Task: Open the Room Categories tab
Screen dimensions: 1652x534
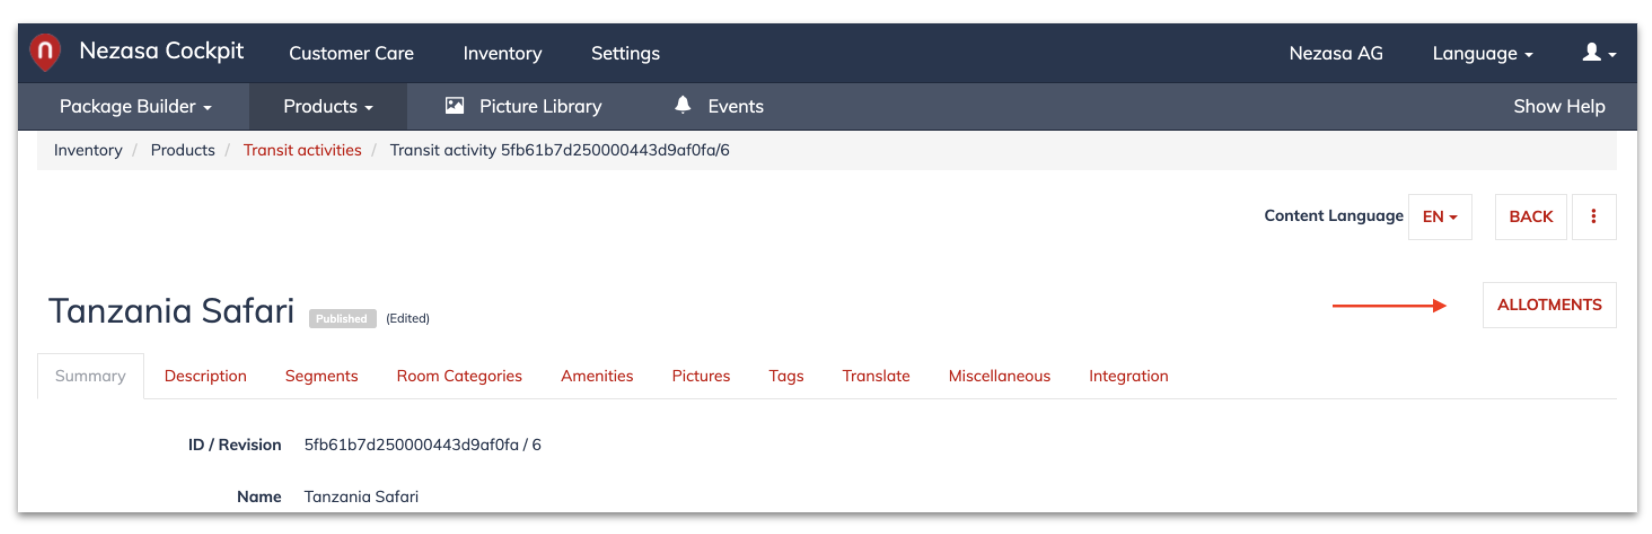Action: pos(459,376)
